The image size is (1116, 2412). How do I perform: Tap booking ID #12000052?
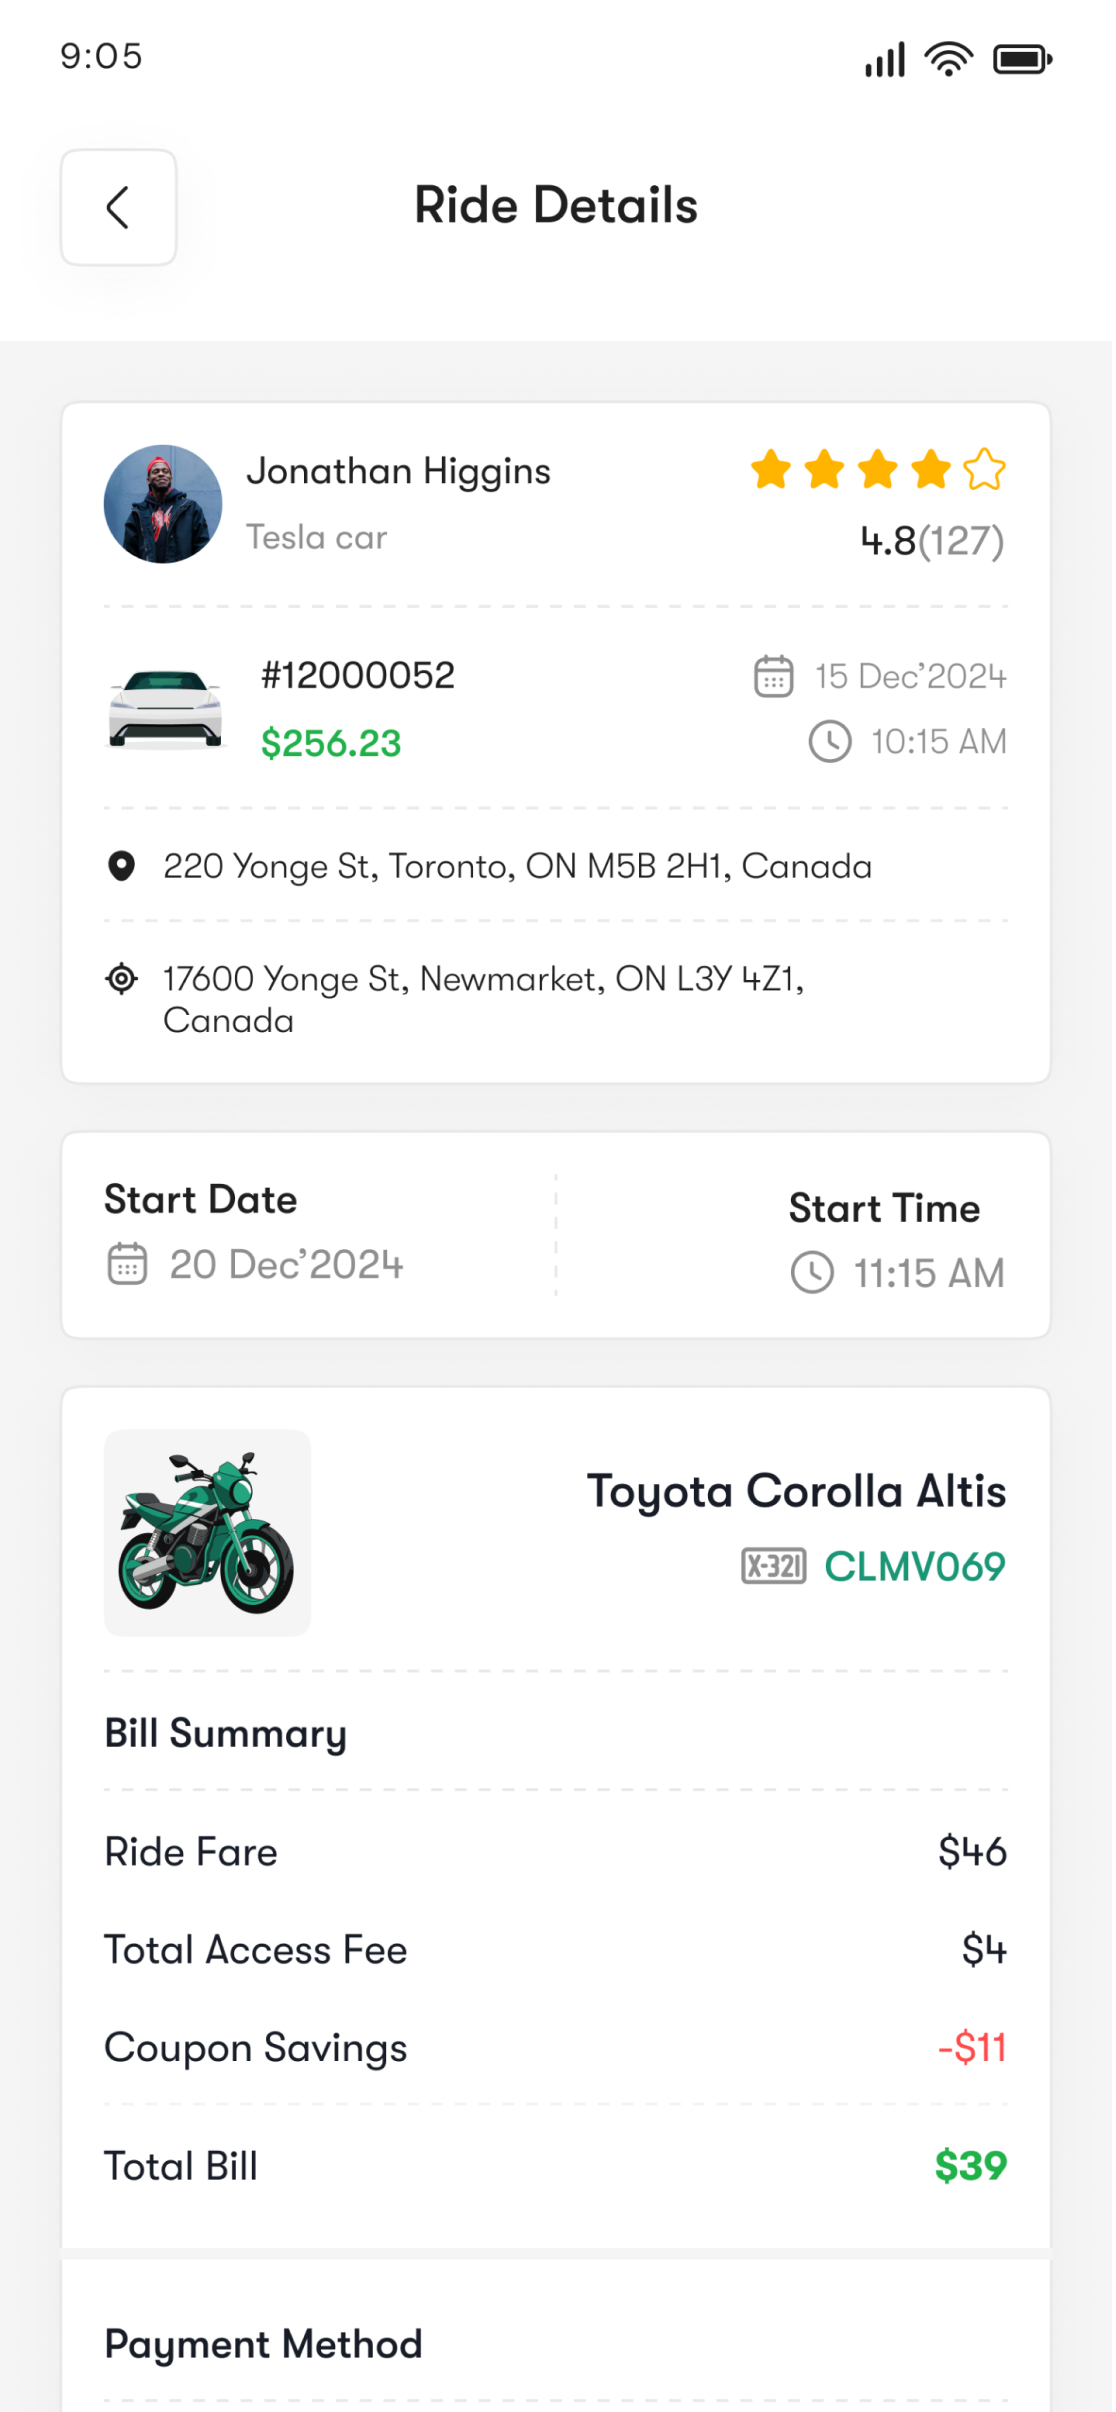pos(358,675)
